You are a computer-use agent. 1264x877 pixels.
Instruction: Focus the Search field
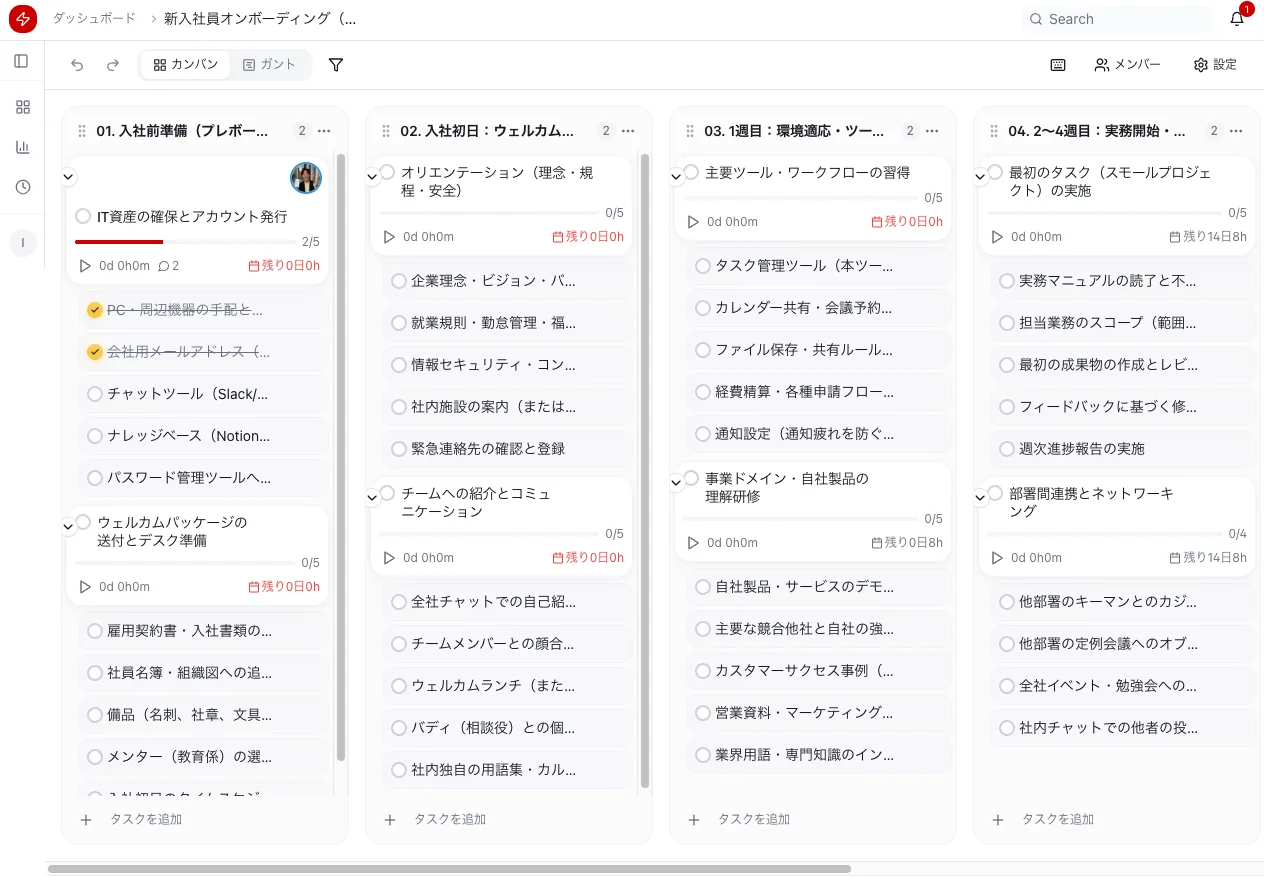[x=1118, y=19]
